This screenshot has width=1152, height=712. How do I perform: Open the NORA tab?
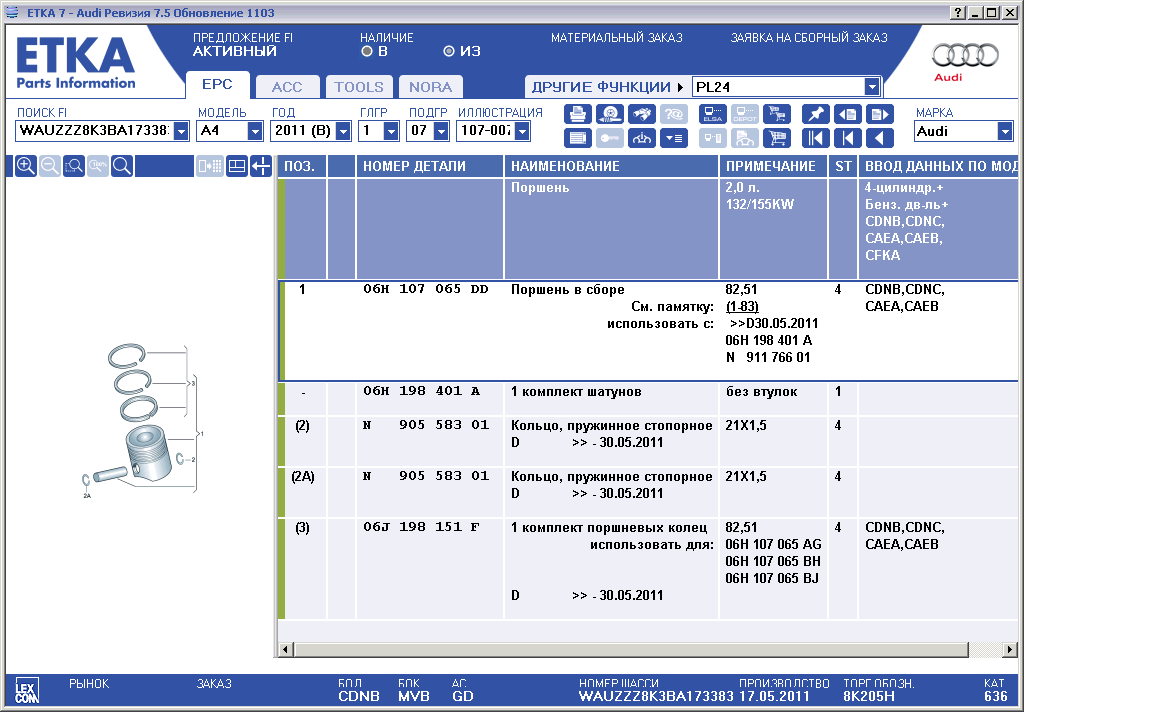[x=431, y=87]
